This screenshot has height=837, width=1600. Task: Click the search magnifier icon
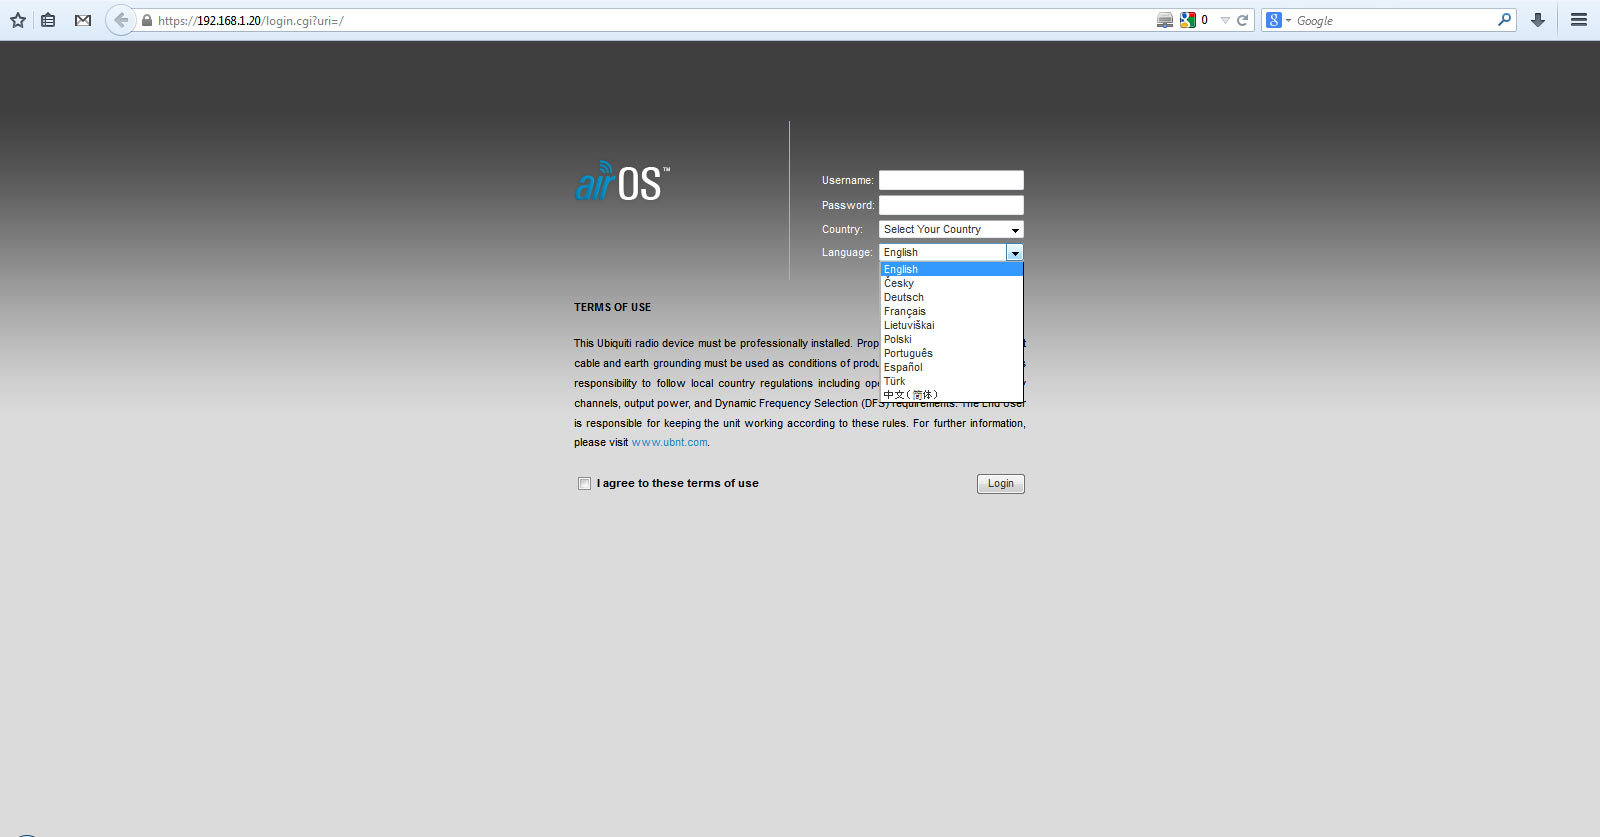(1504, 20)
